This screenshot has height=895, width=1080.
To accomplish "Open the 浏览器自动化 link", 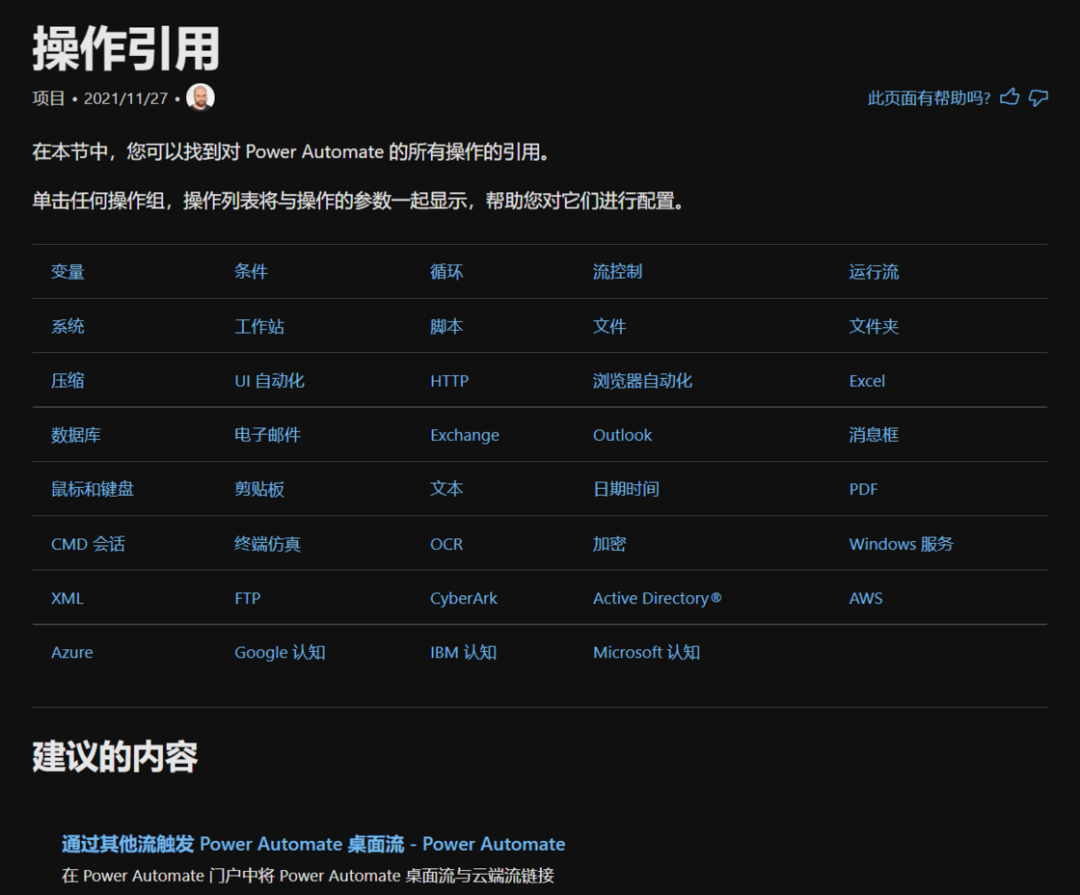I will coord(643,380).
